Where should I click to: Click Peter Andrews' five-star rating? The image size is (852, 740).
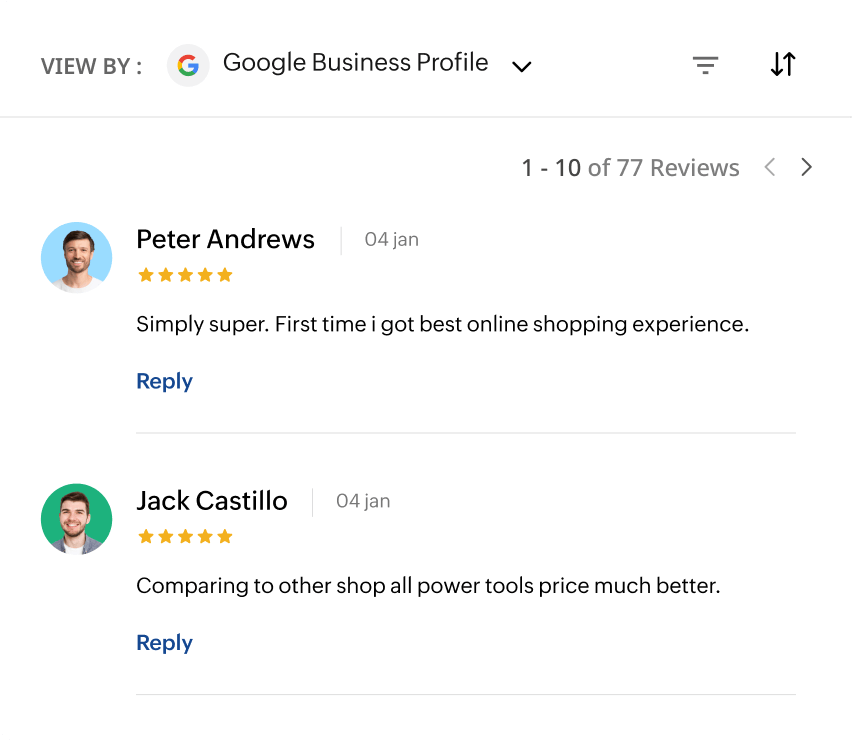(185, 275)
